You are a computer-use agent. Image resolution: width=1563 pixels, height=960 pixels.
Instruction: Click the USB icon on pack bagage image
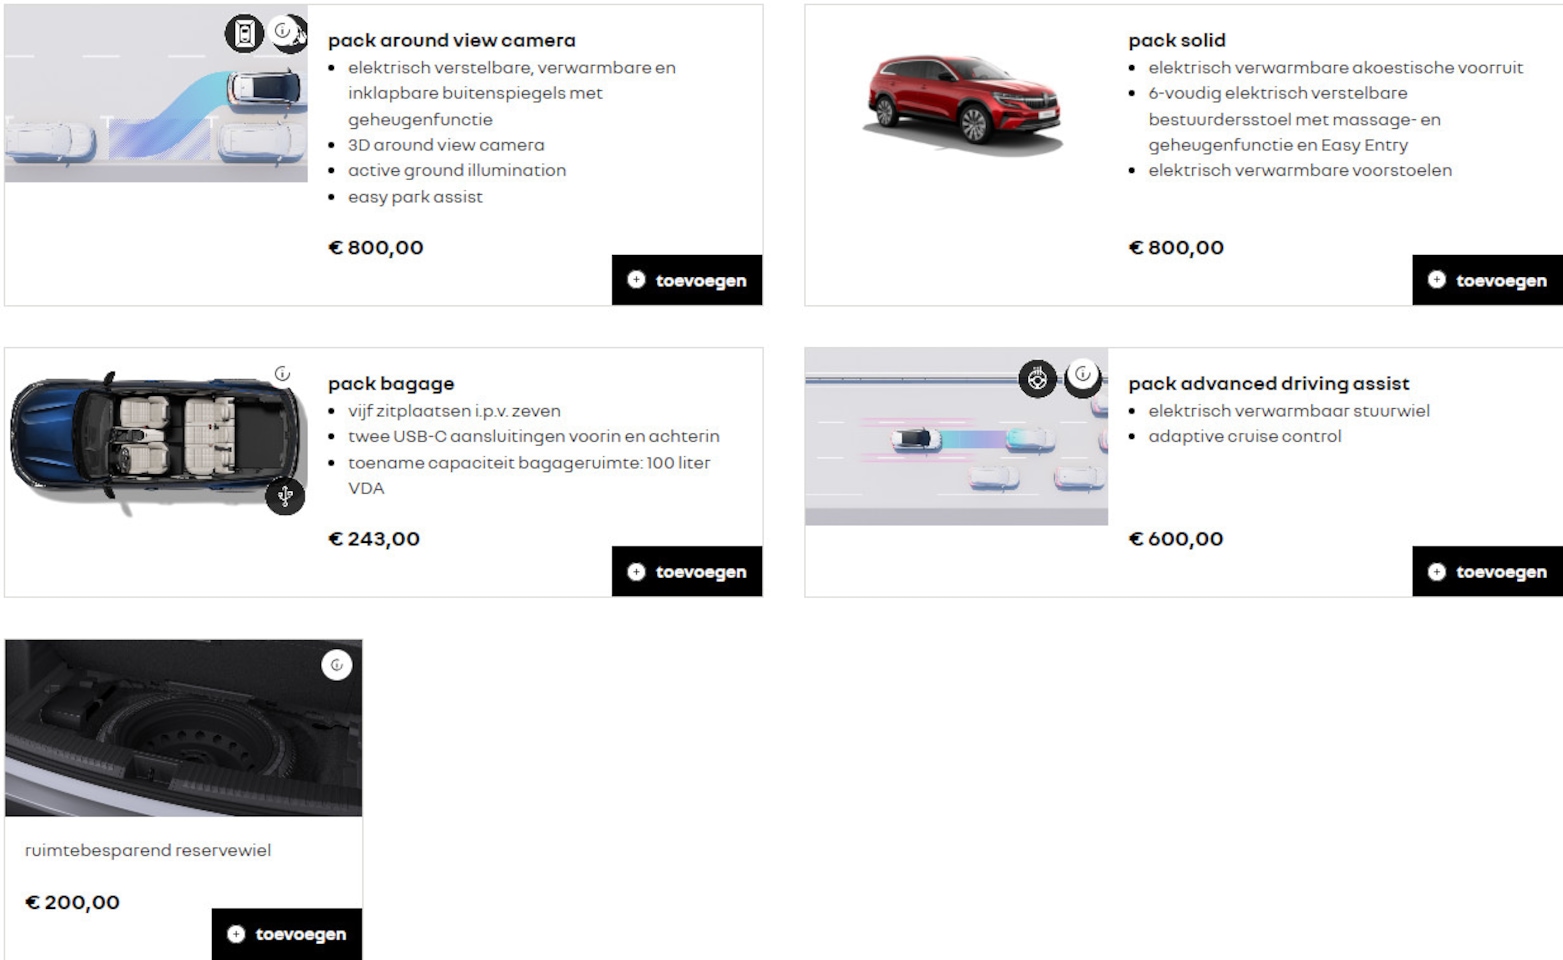coord(285,496)
